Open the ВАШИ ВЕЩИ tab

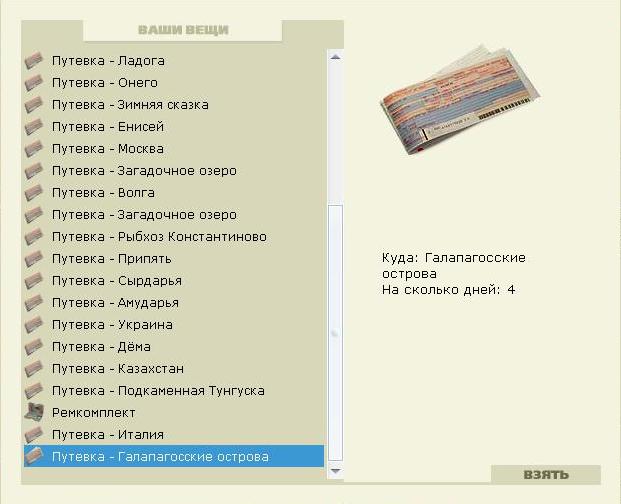pyautogui.click(x=183, y=30)
